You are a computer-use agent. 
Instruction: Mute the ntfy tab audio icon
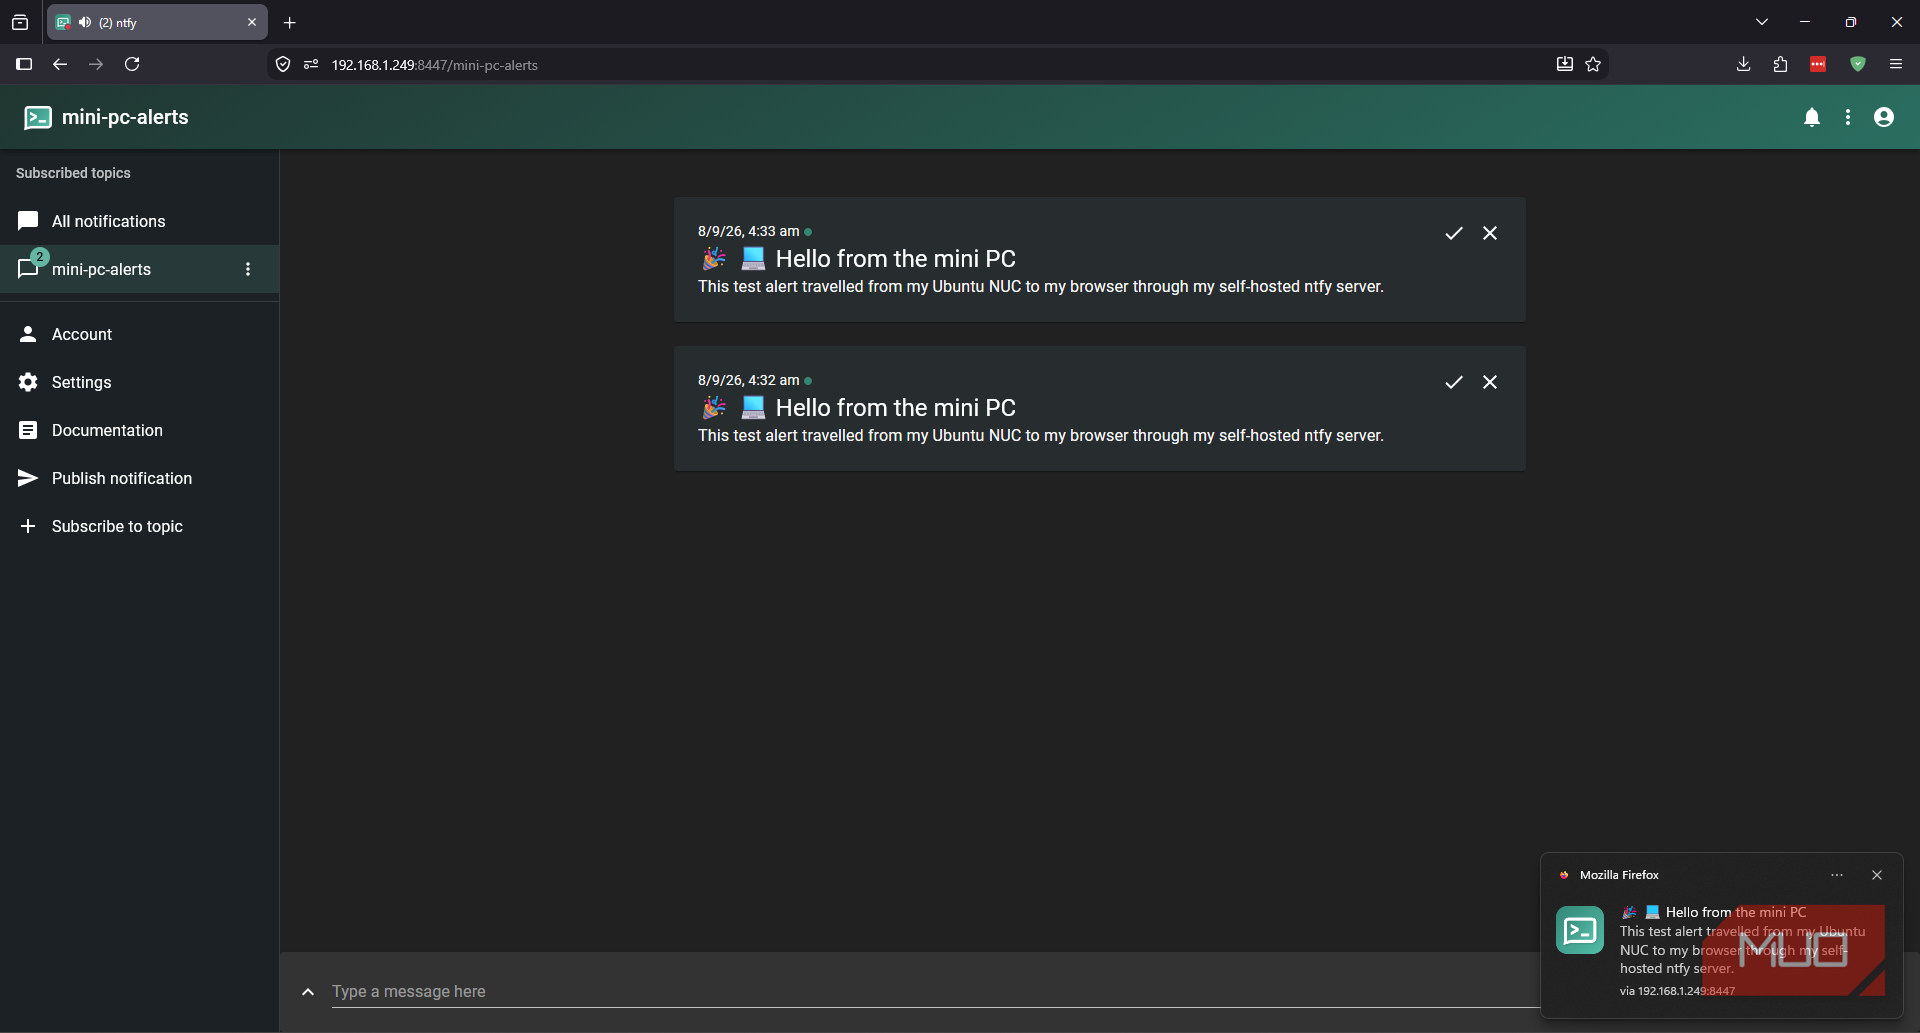[85, 22]
